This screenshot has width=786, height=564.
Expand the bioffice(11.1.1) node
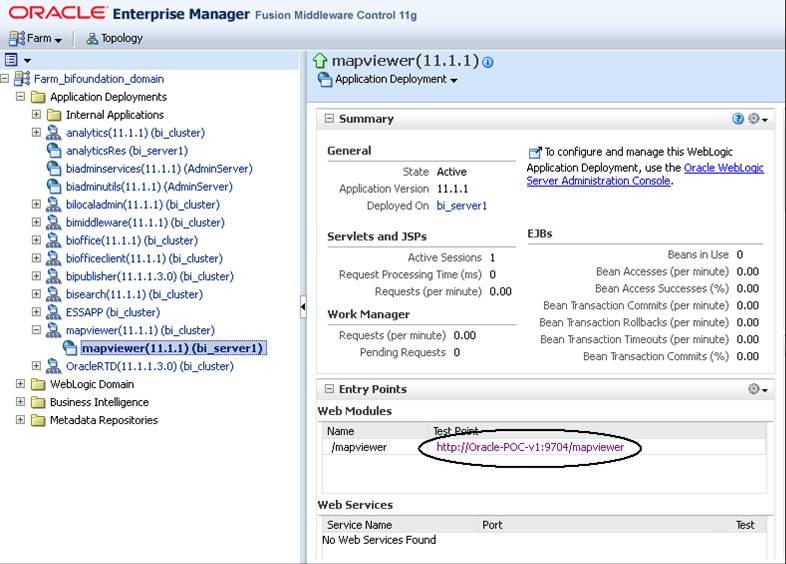pos(36,240)
